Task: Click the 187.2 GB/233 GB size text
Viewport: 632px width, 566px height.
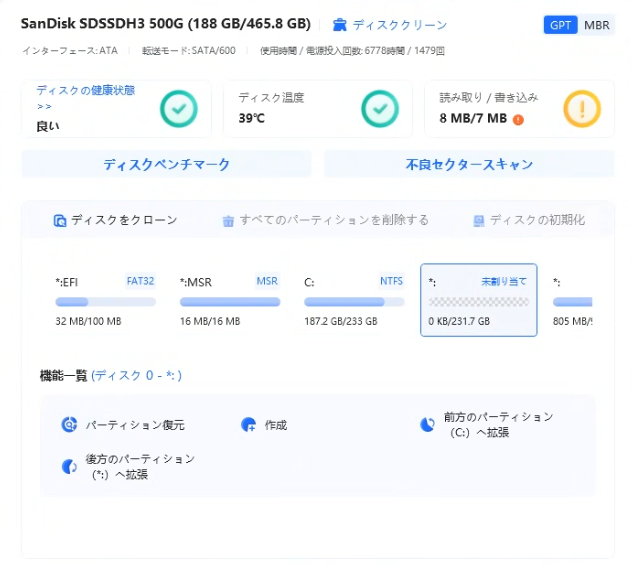Action: pos(341,321)
